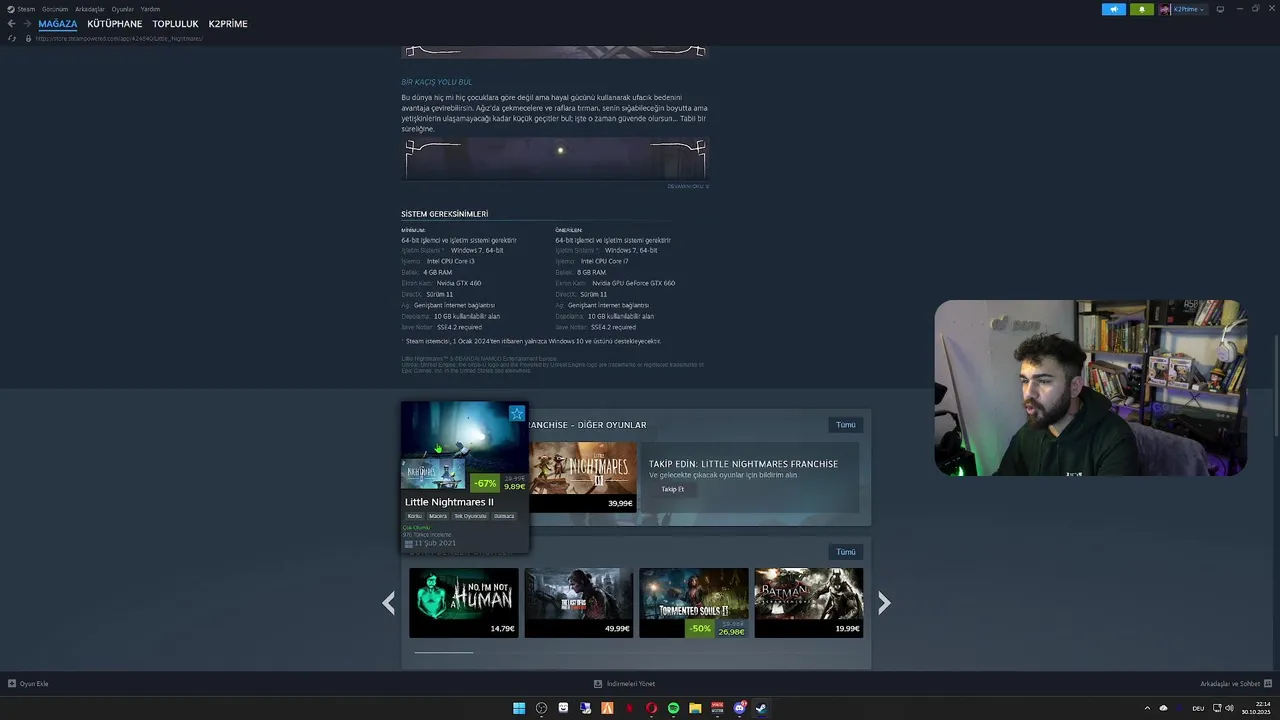Switch to Big Picture mode icon
Screen dimensions: 1280x720
[1220, 9]
